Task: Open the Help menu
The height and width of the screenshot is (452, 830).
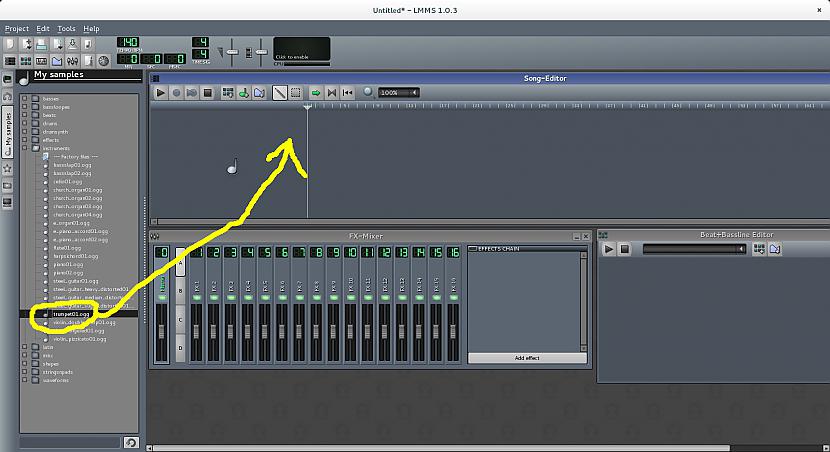Action: pos(91,29)
